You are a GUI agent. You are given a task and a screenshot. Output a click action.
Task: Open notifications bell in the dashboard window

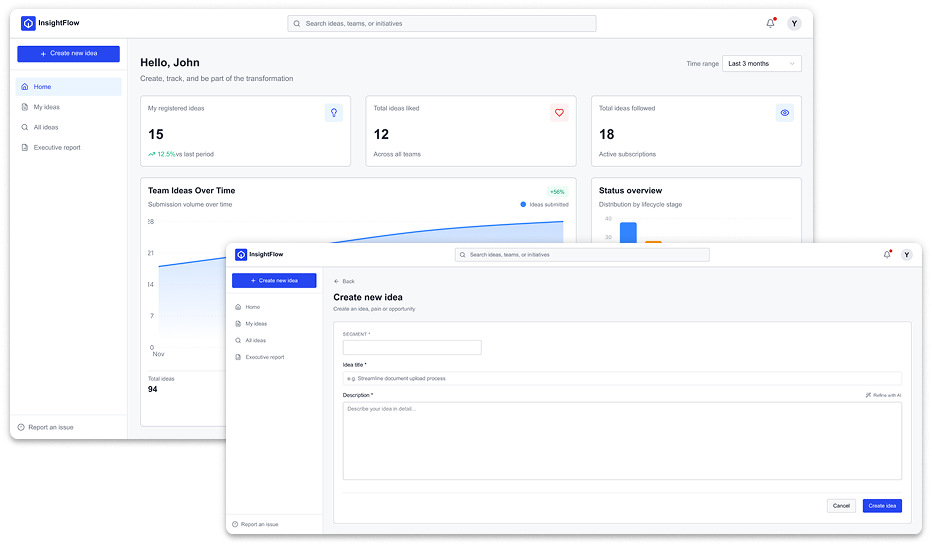click(x=770, y=23)
